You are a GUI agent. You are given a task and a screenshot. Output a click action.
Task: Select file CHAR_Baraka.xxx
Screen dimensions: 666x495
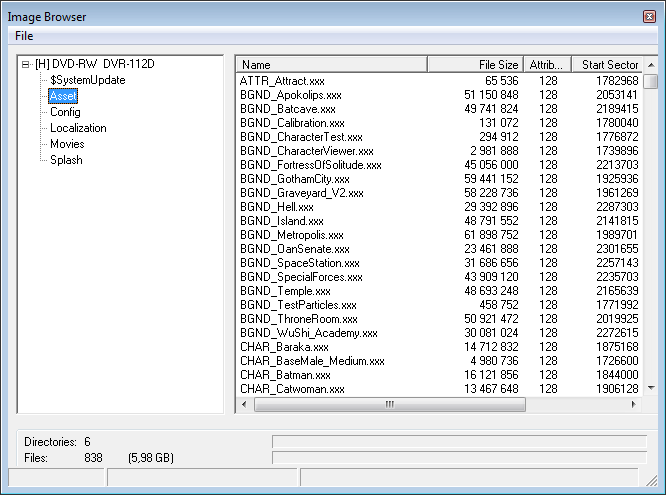284,347
